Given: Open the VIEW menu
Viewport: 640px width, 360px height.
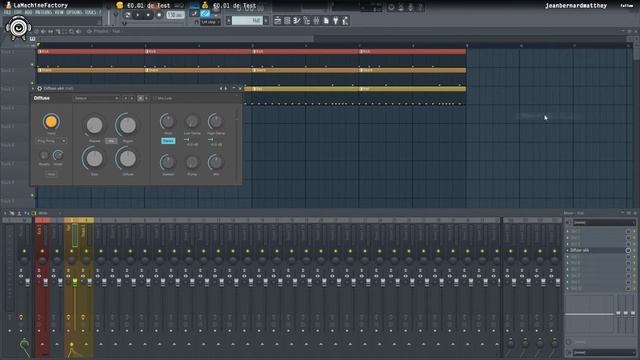Looking at the screenshot, I should coord(59,13).
